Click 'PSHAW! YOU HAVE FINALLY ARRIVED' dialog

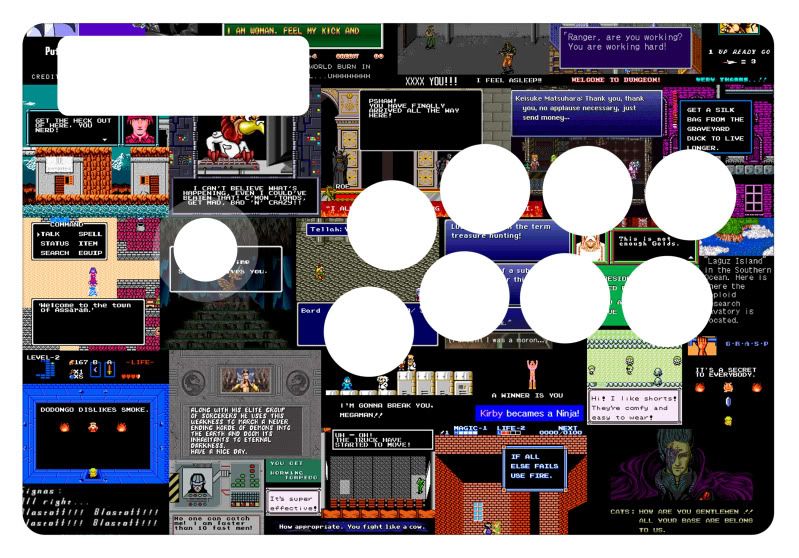(420, 120)
